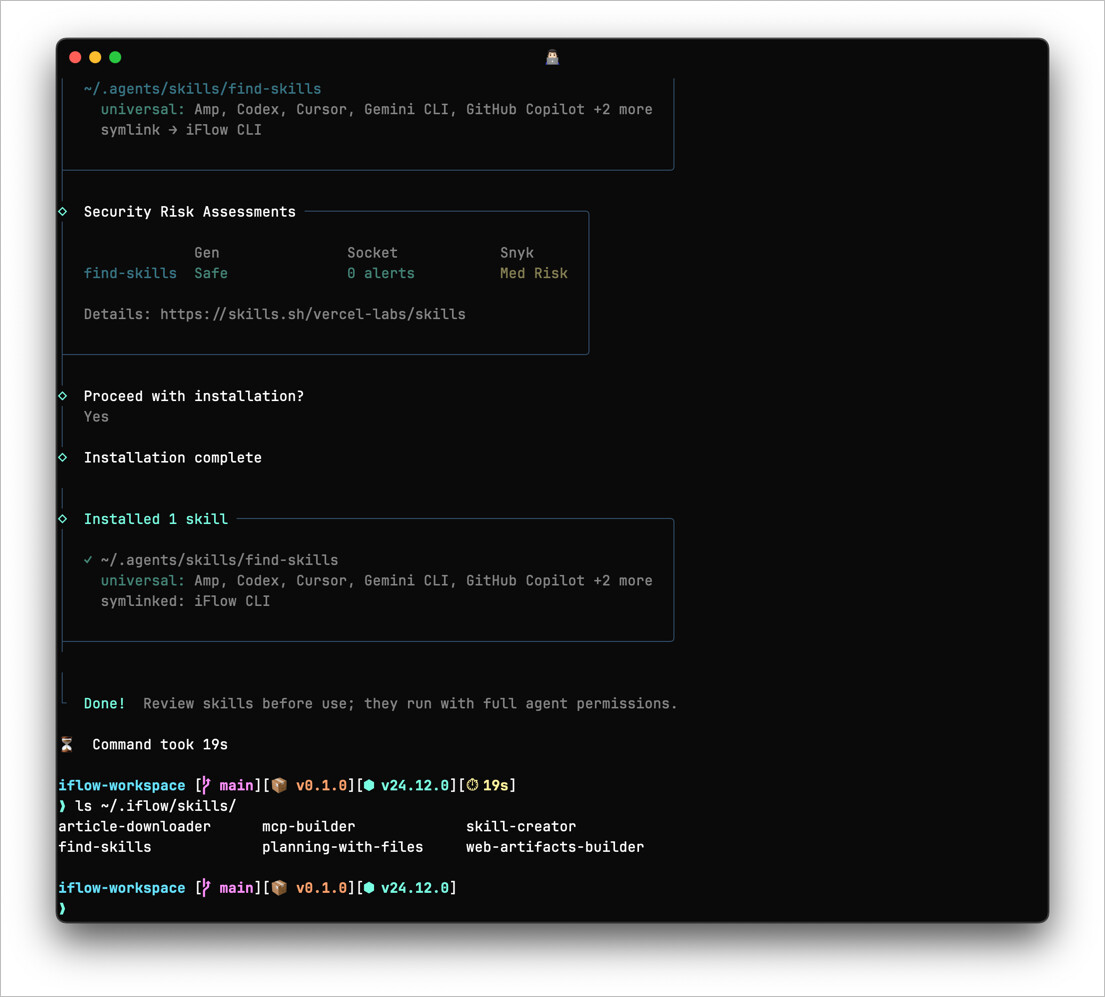Click the green checkmark beside ~/.agents/skills/find-skills
The width and height of the screenshot is (1105, 997).
88,560
